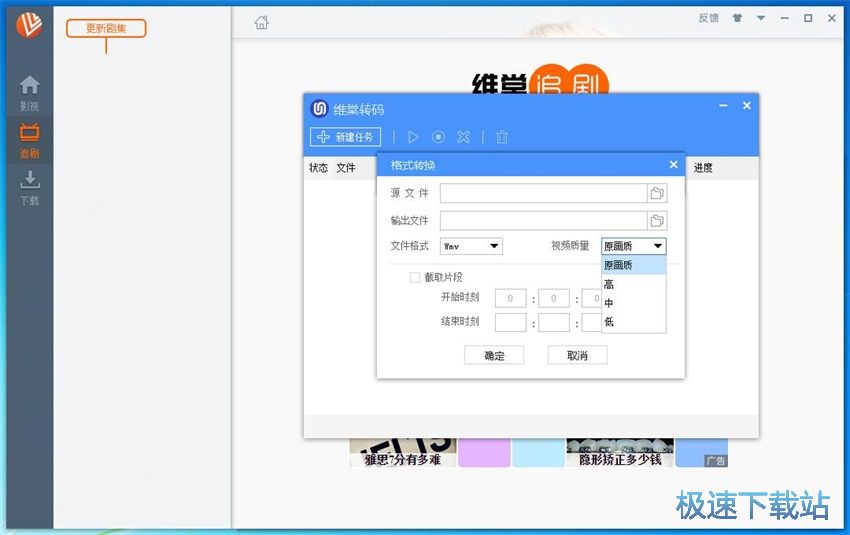This screenshot has width=850, height=535.
Task: Click the 更新剧集 button
Action: tap(106, 28)
